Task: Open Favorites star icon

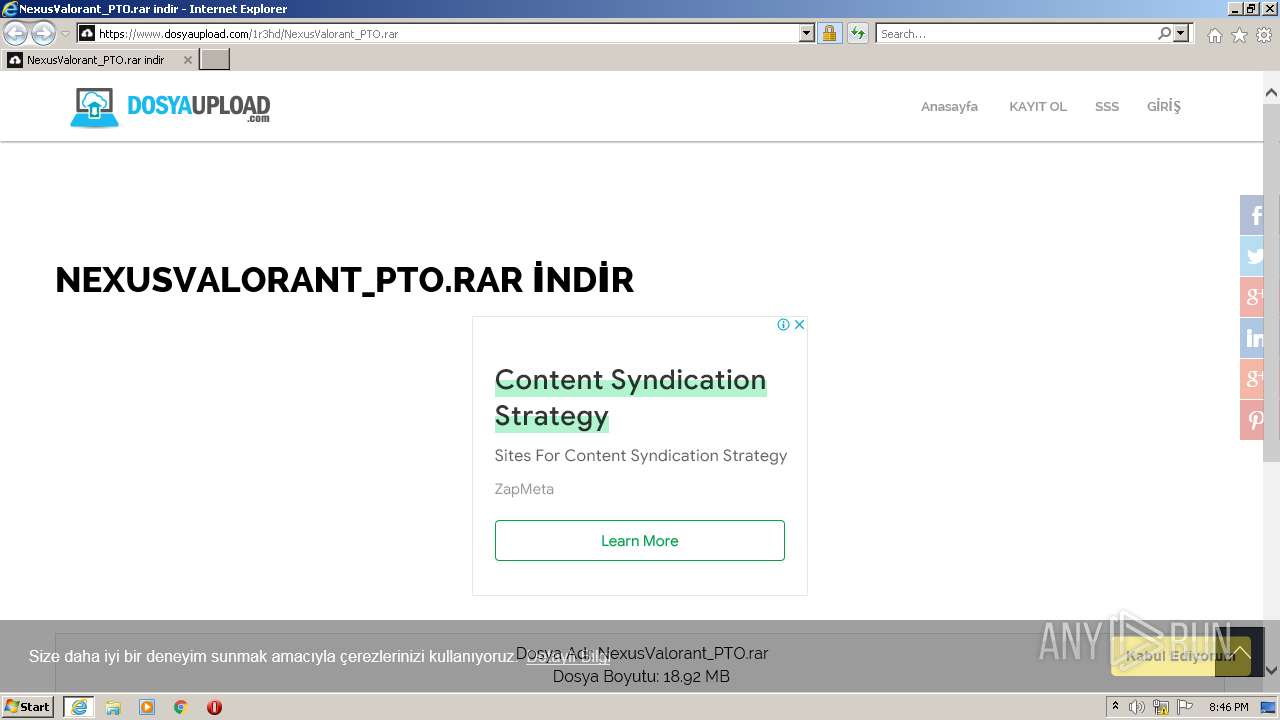Action: point(1239,35)
